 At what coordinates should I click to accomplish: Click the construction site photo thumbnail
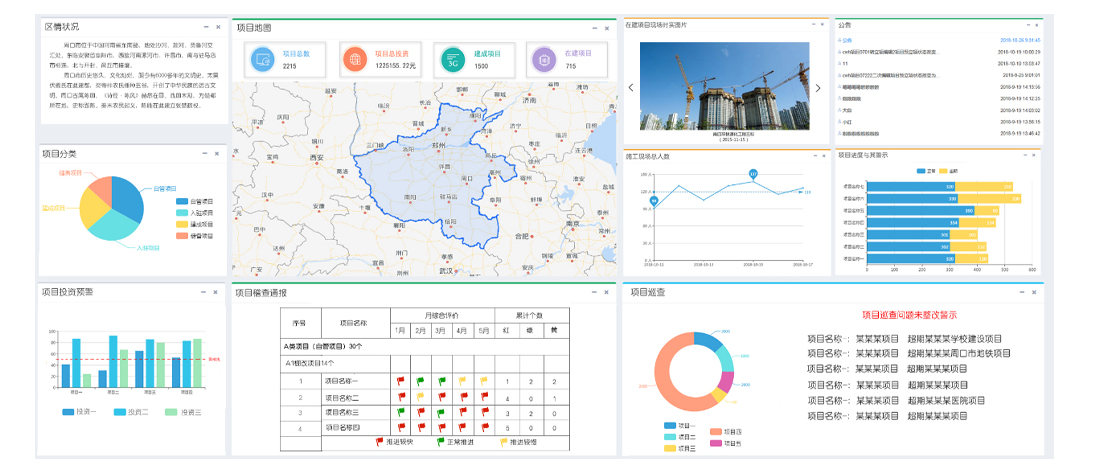tap(724, 85)
